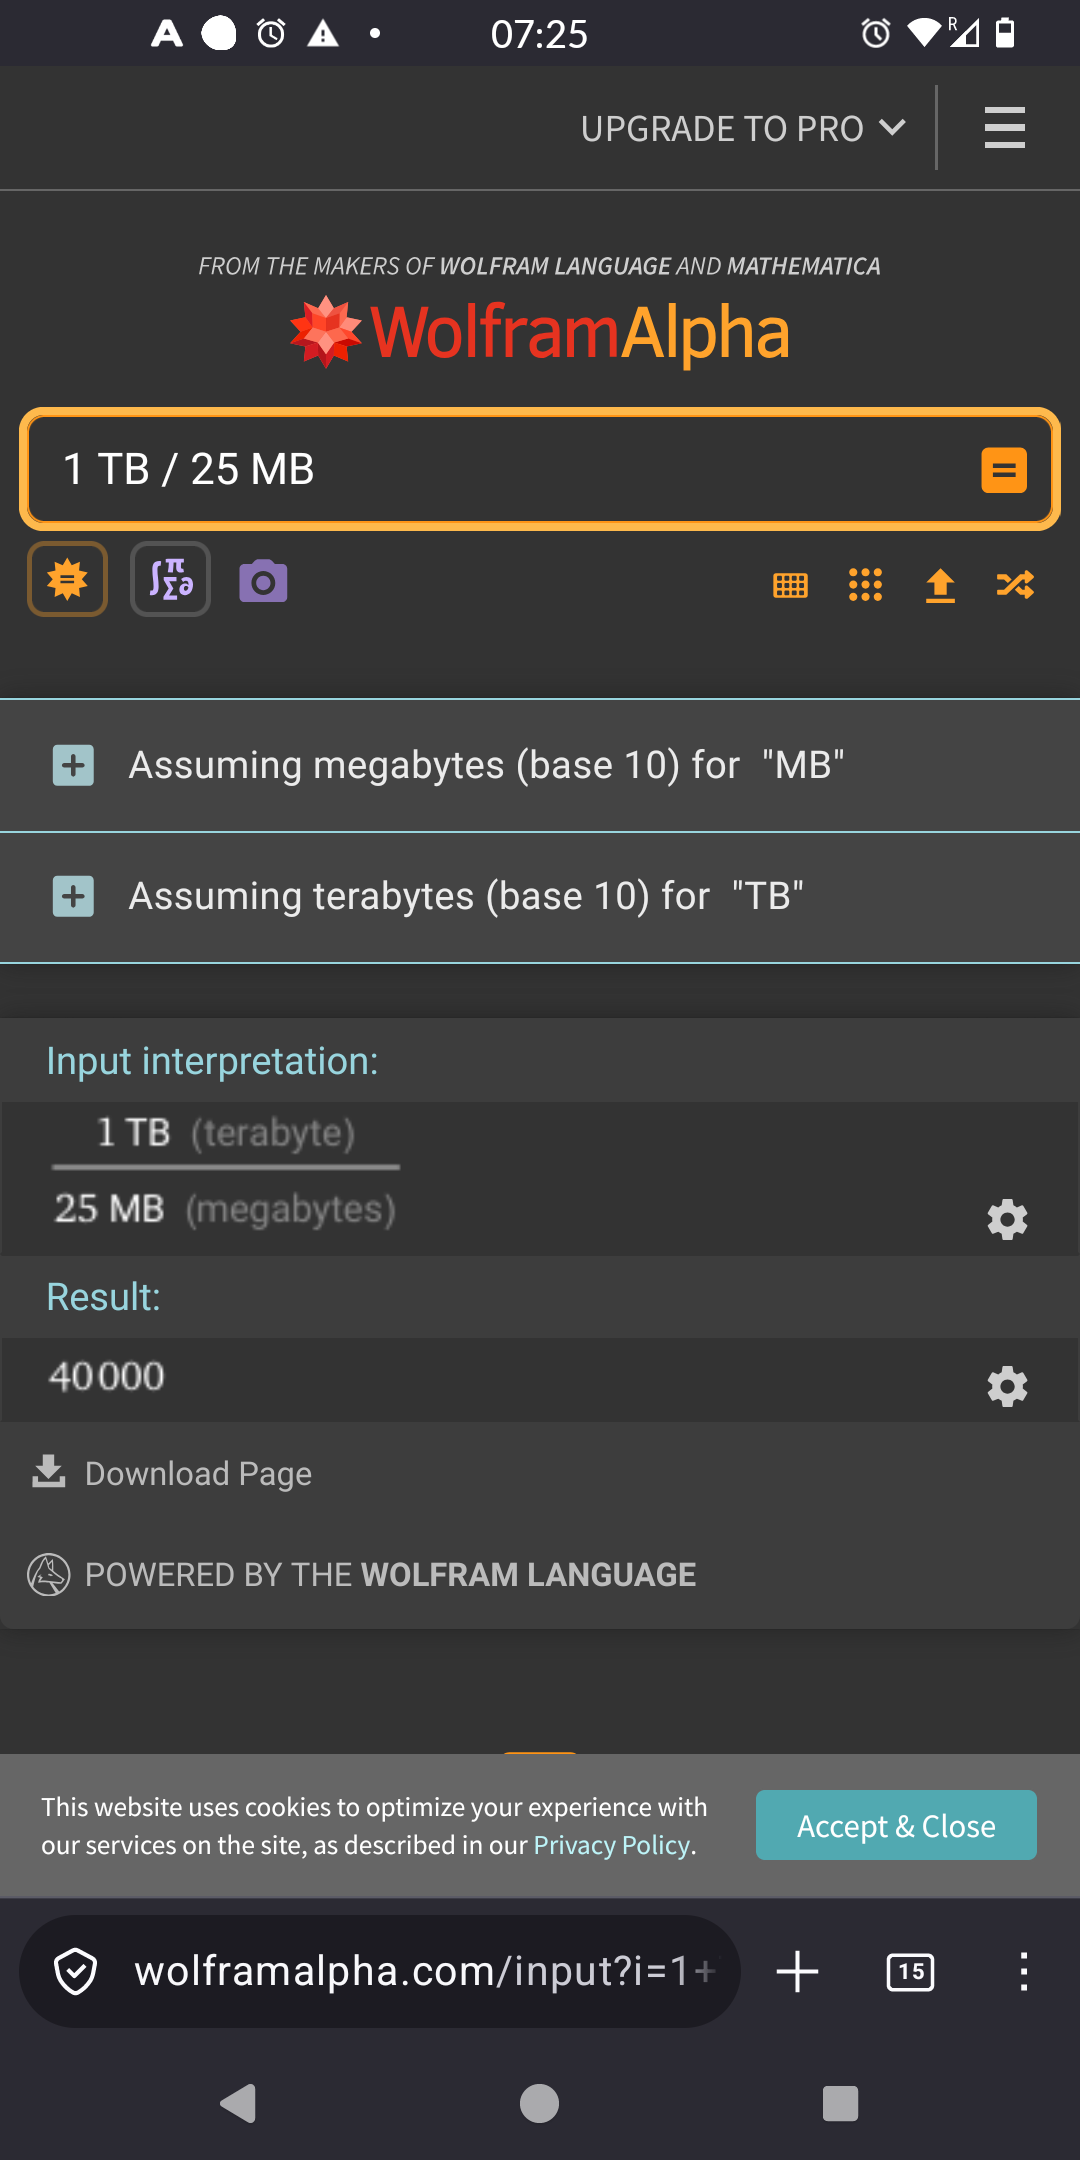The width and height of the screenshot is (1080, 2160).
Task: Select Natural Language input mode
Action: click(x=67, y=579)
